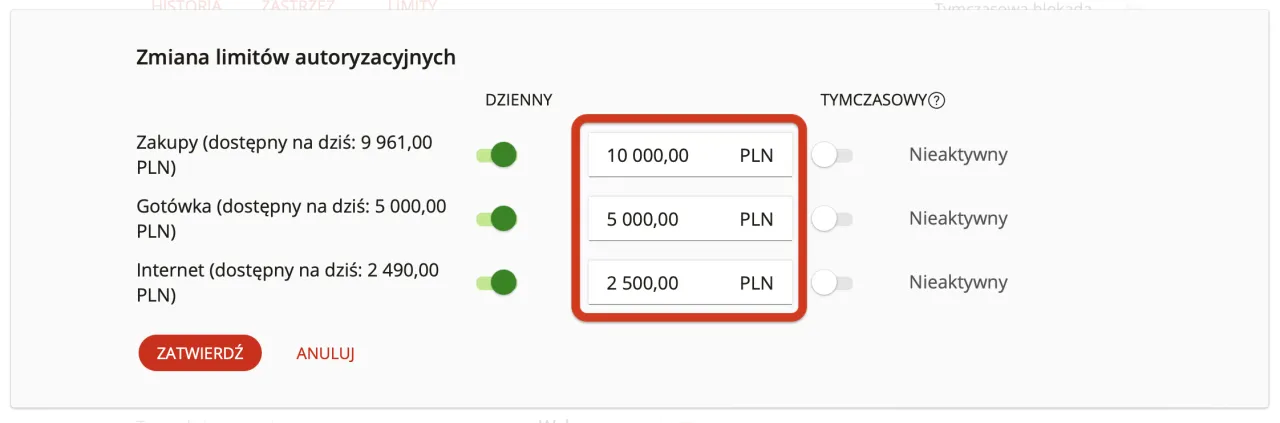Click the help icon next to TYMCZASOWY
1280x423 pixels.
click(937, 100)
